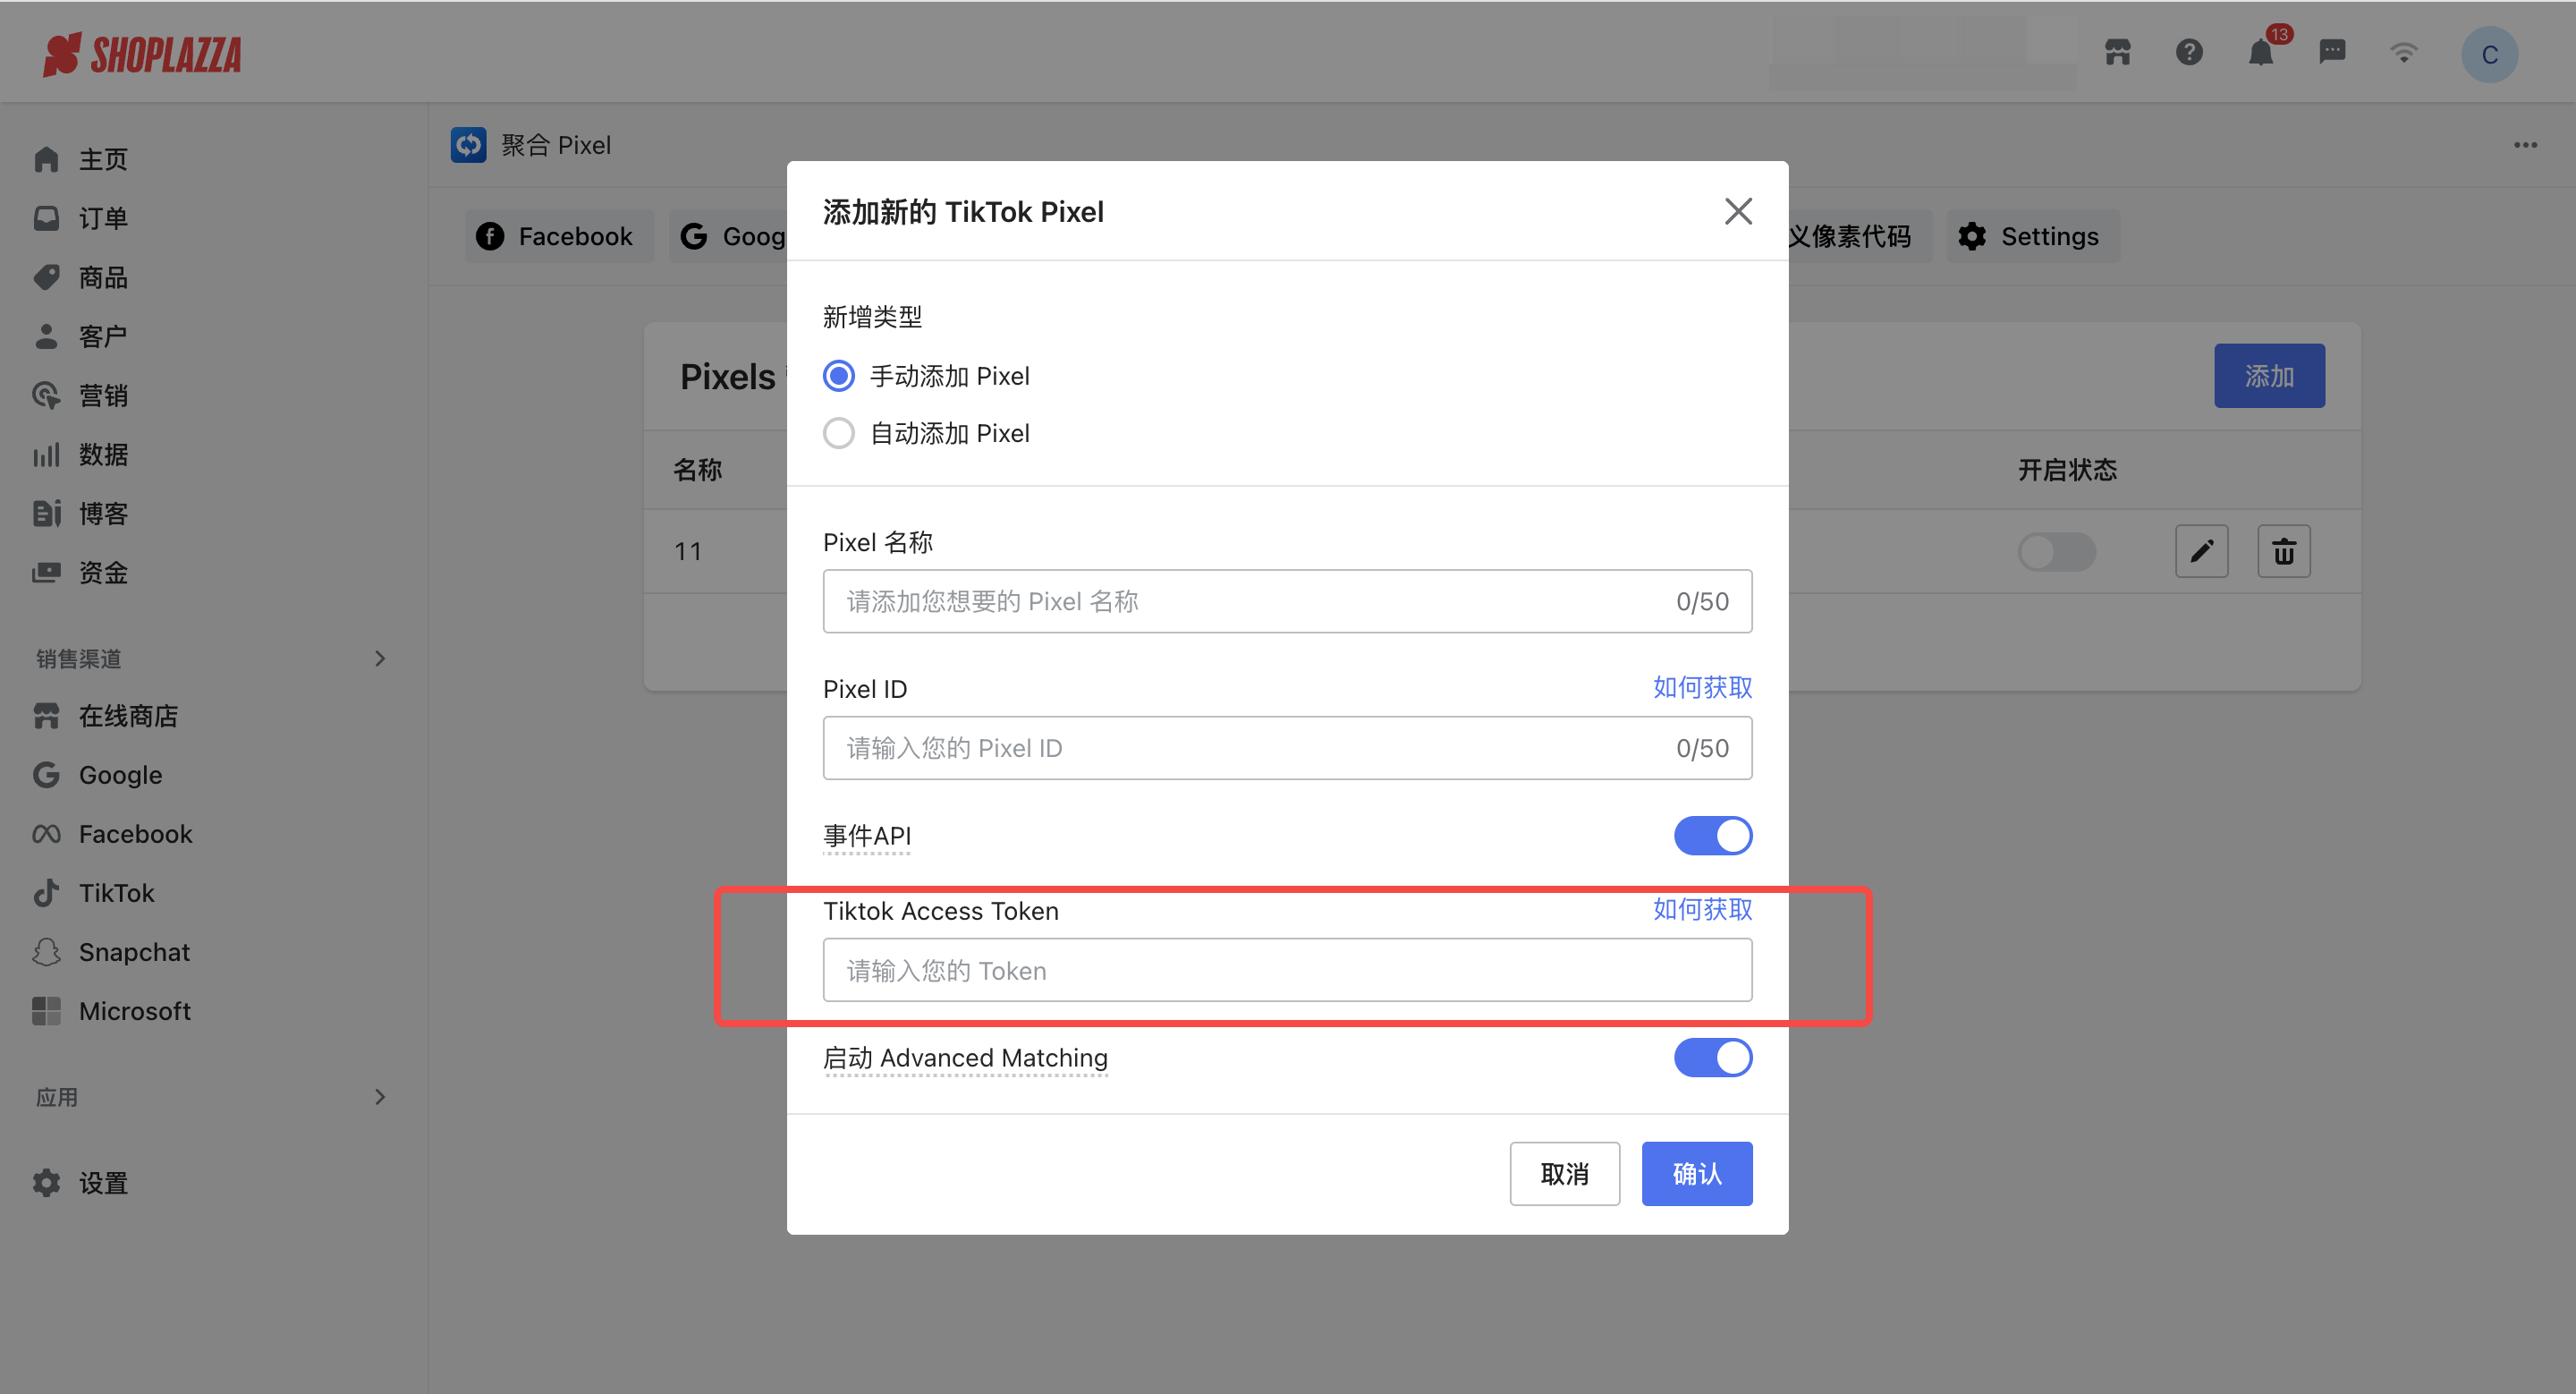This screenshot has height=1394, width=2576.
Task: Toggle the 开启状态 switch for pixel 11
Action: (2056, 551)
